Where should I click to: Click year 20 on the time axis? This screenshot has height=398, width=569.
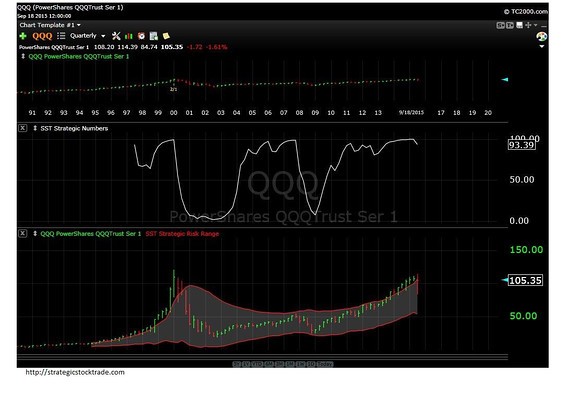(488, 113)
